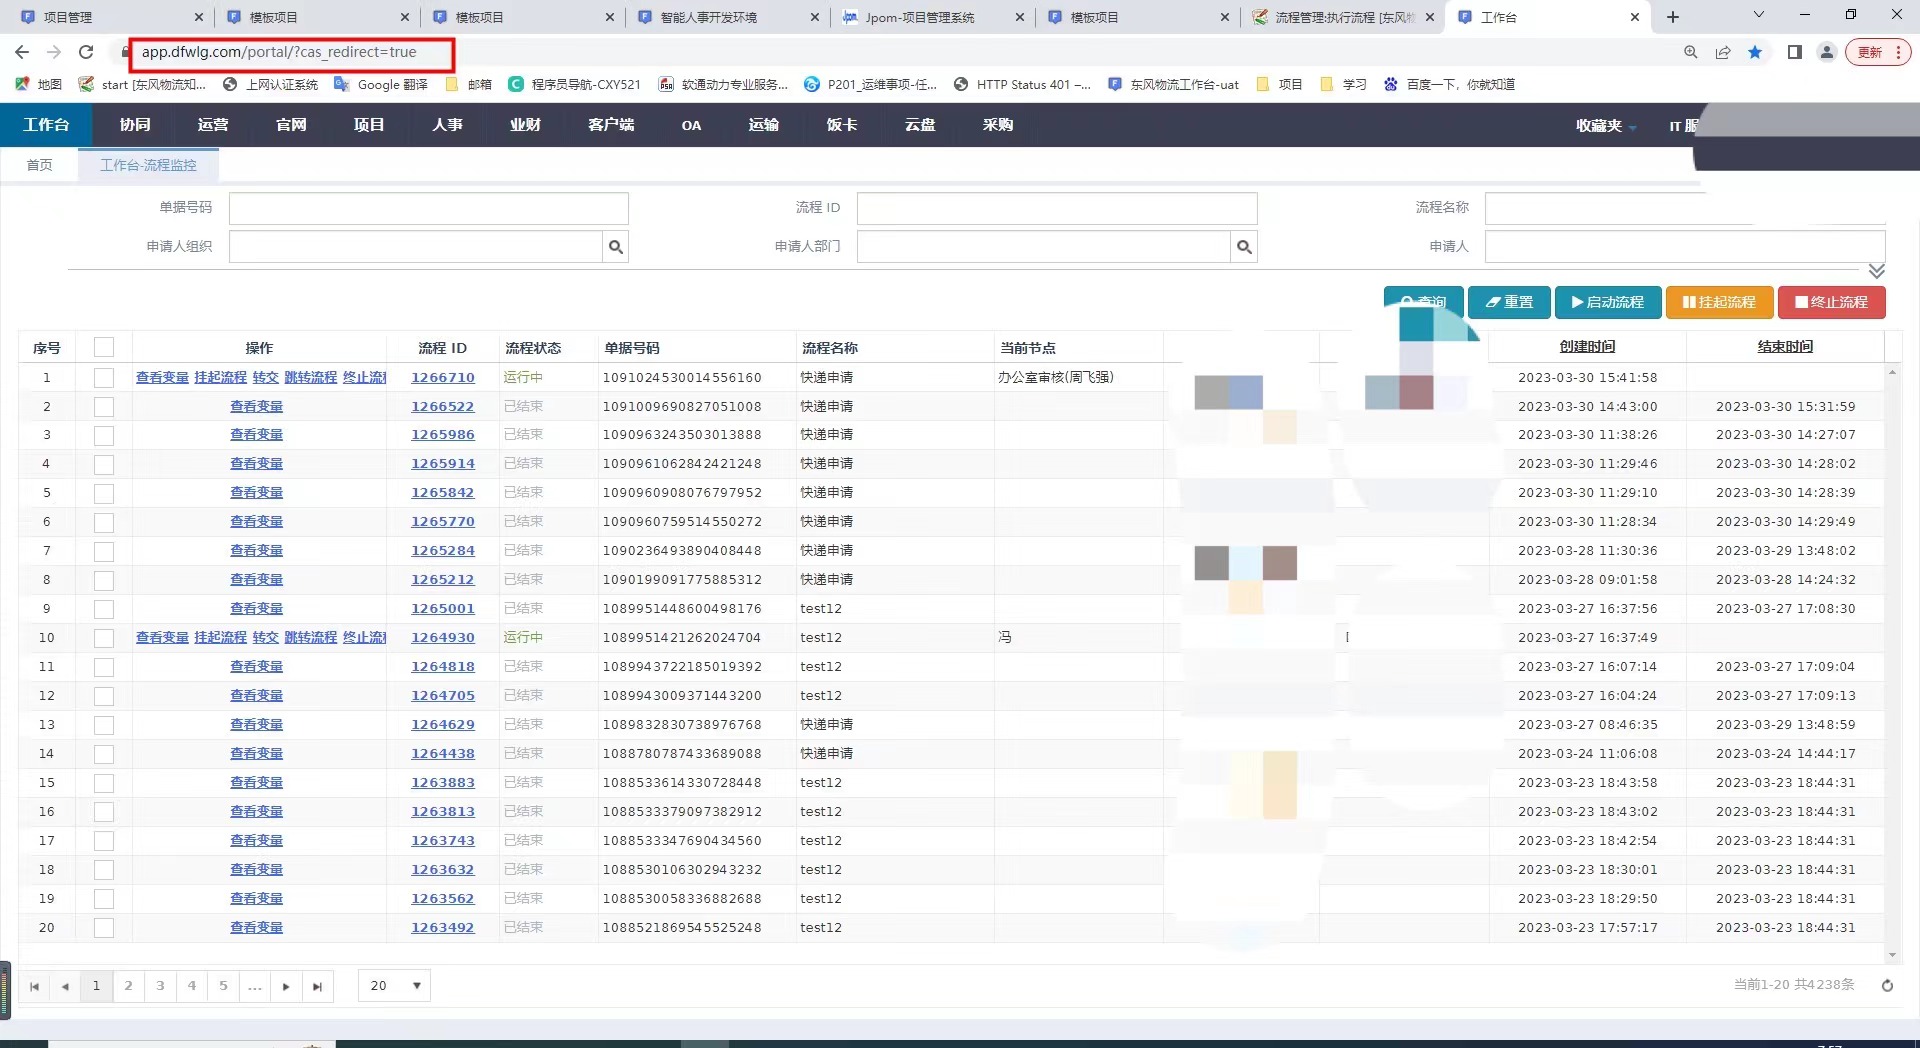This screenshot has height=1048, width=1920.
Task: Open the 收藏夹 dropdown menu
Action: pos(1605,125)
